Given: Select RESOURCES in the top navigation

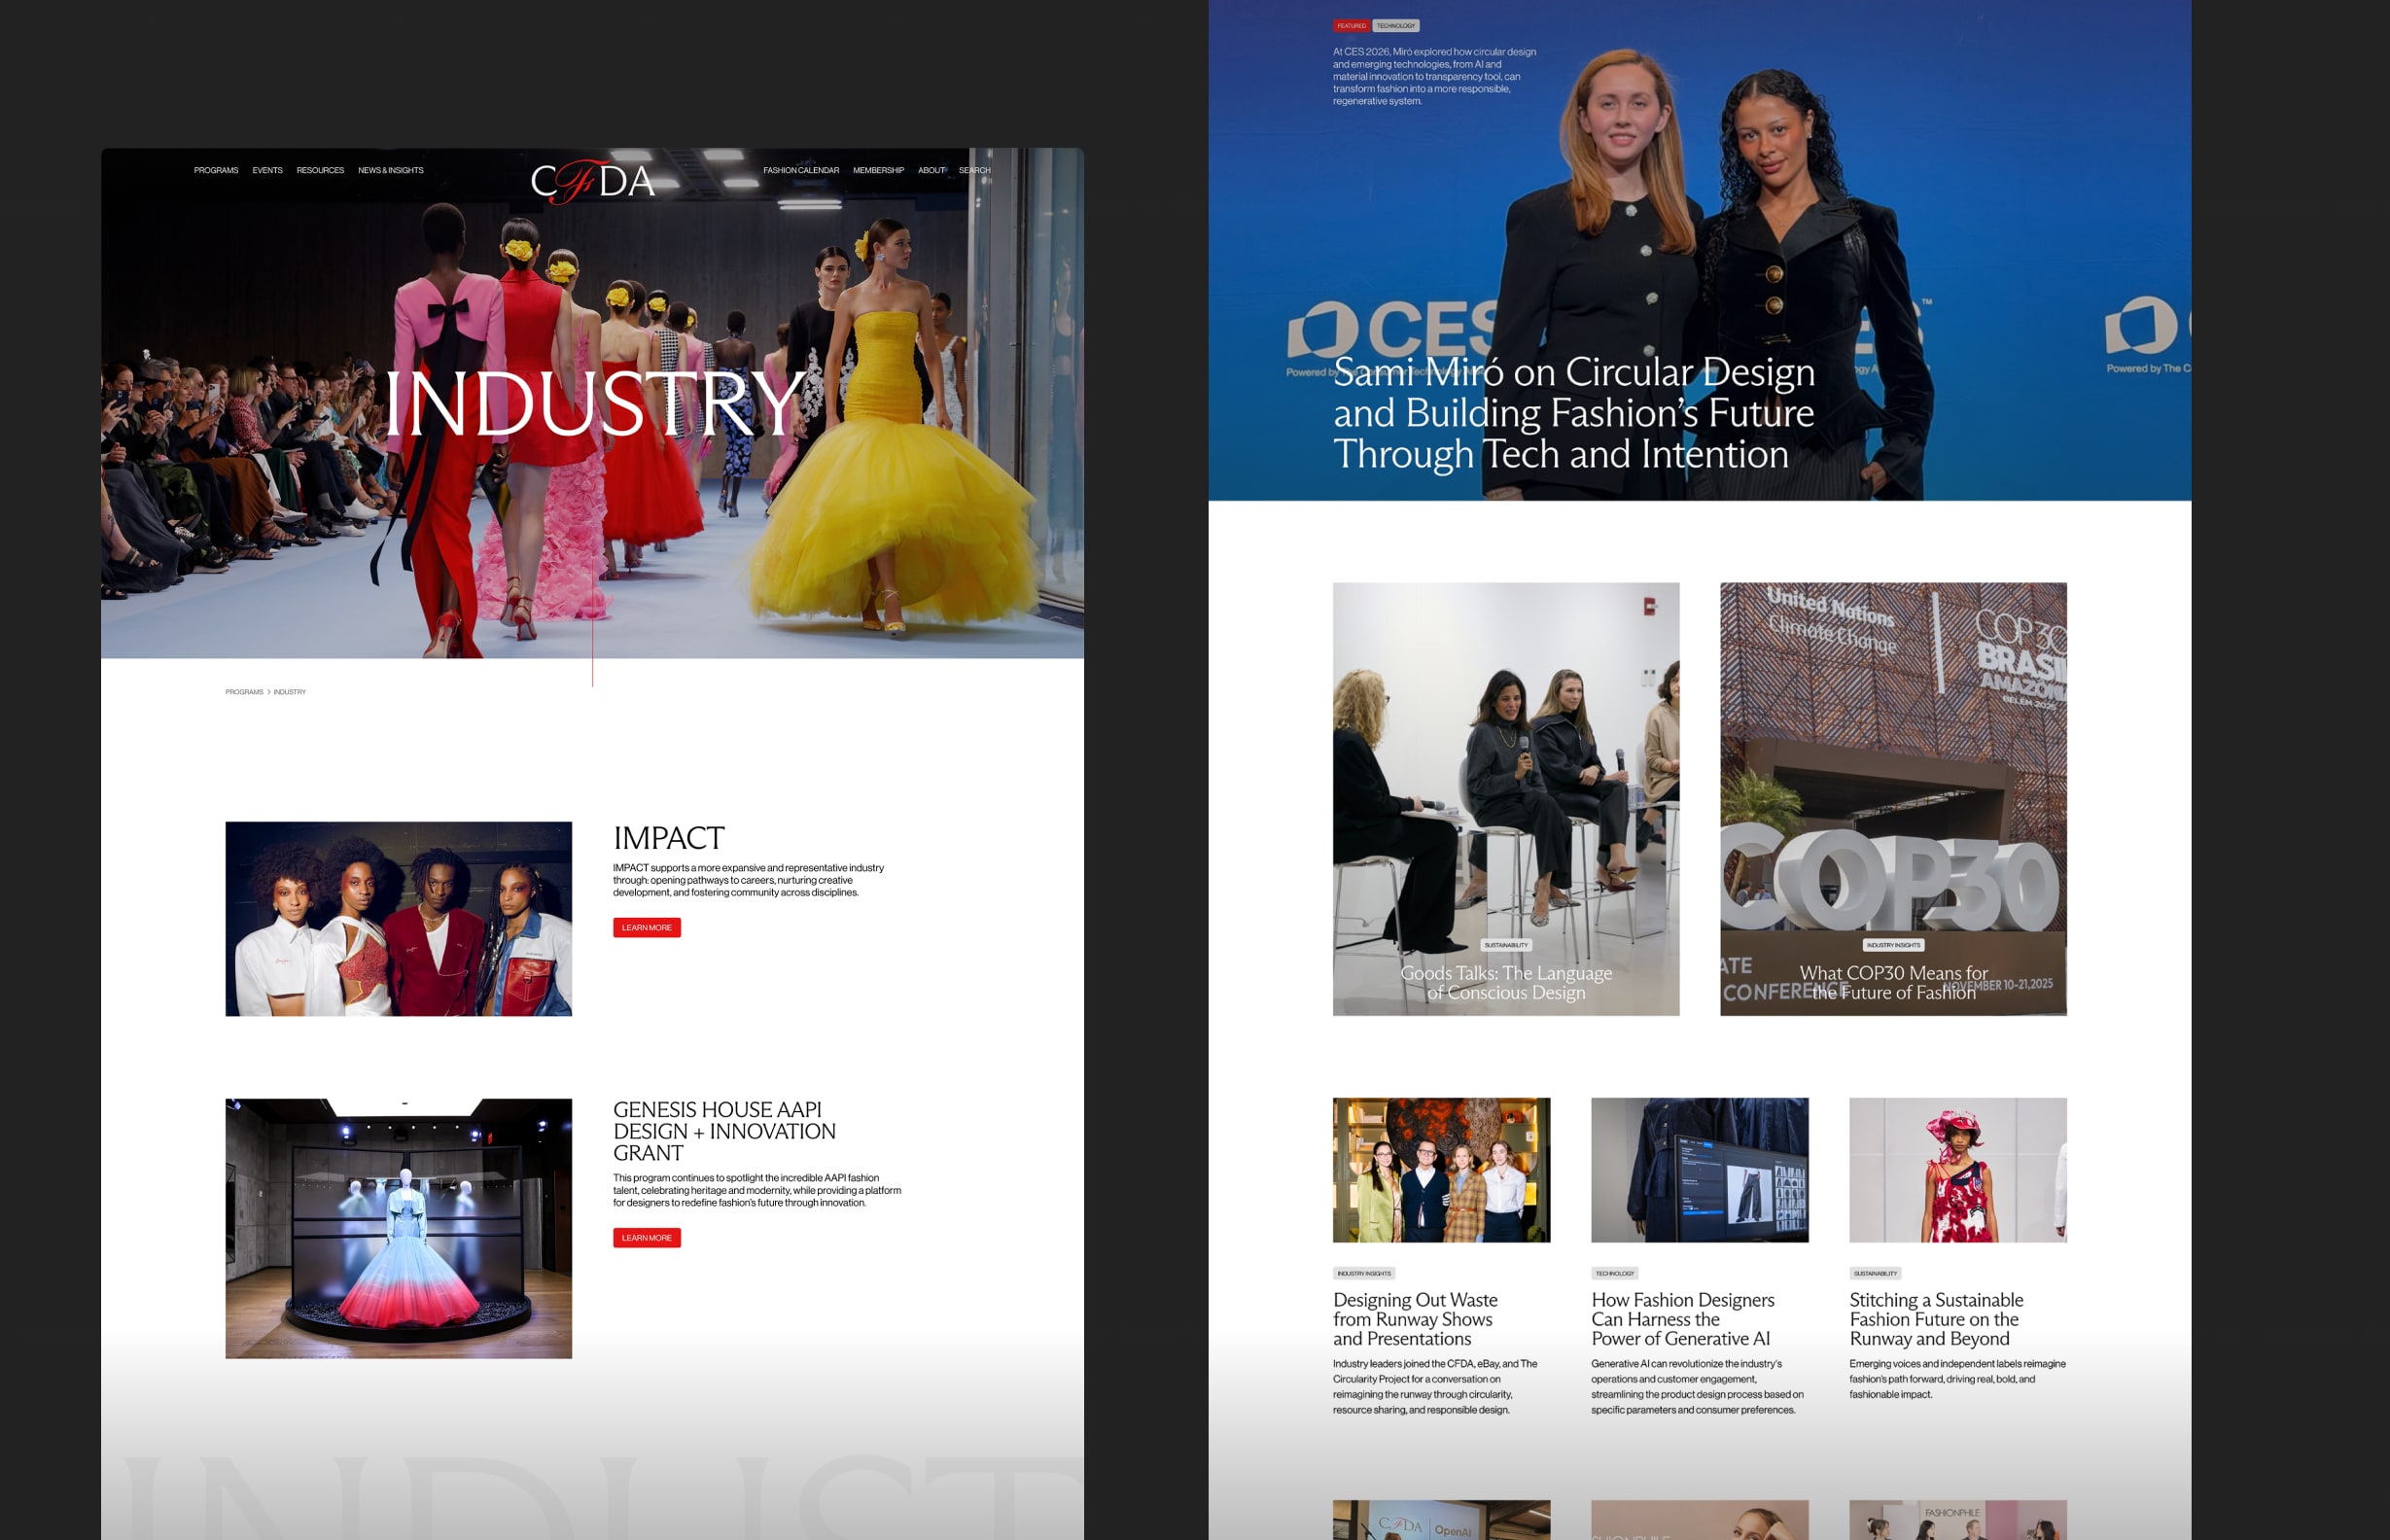Looking at the screenshot, I should click(320, 170).
